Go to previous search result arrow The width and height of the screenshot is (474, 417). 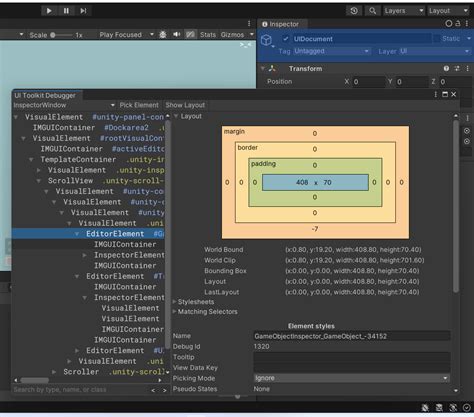(x=153, y=390)
